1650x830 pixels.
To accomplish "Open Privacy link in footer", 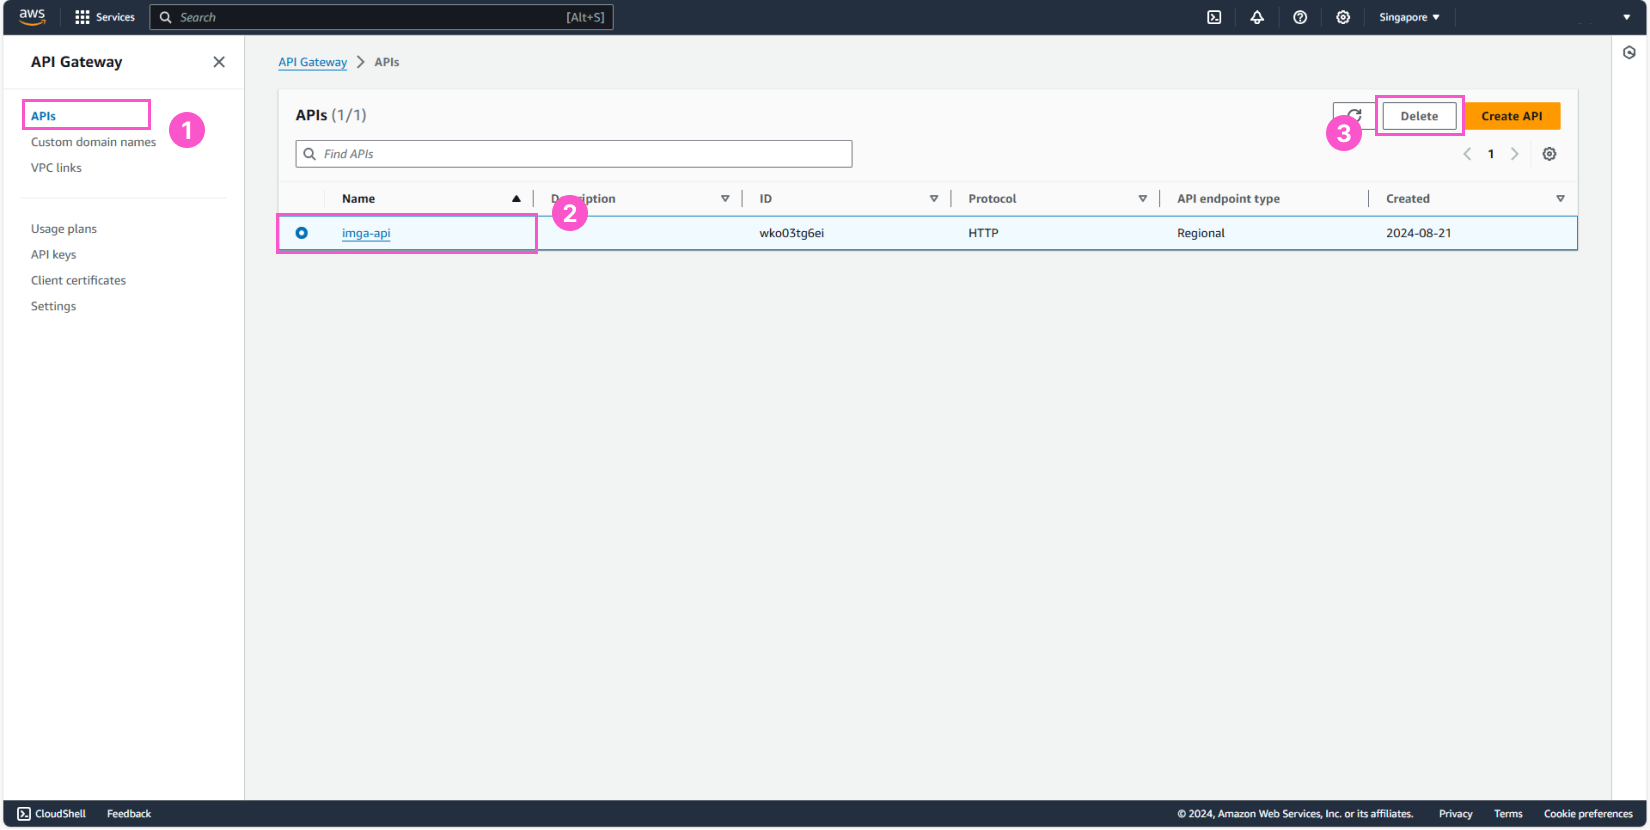I will coord(1455,814).
